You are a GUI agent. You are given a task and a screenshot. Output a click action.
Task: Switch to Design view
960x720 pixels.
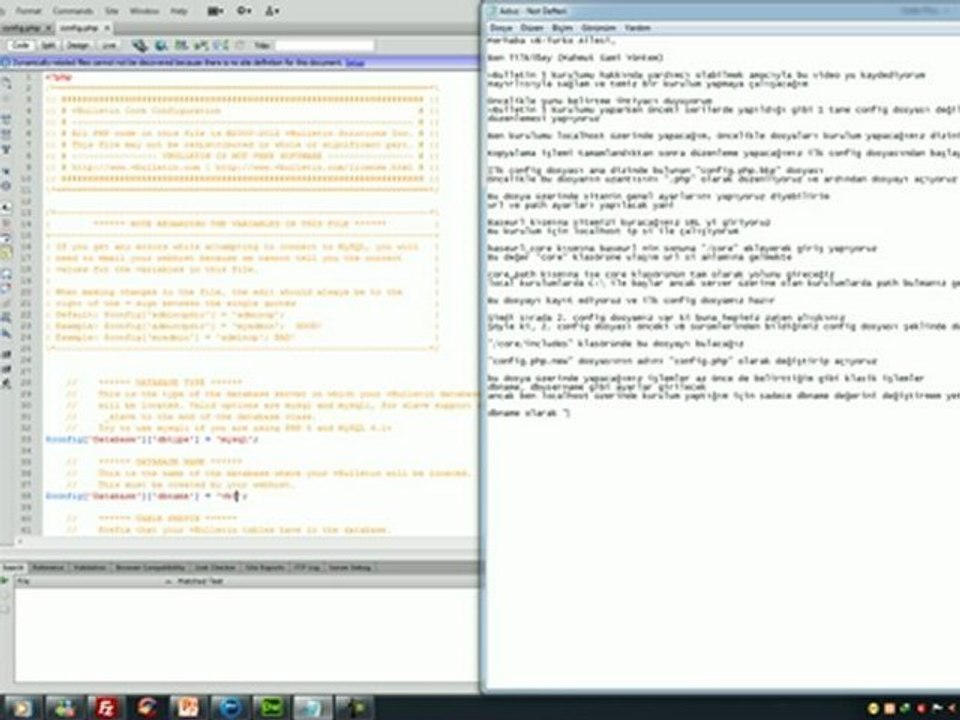[x=78, y=45]
